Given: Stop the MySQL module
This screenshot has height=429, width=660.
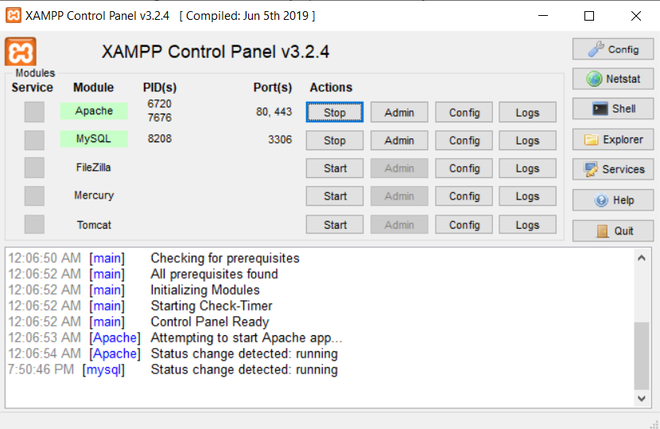Looking at the screenshot, I should point(335,140).
